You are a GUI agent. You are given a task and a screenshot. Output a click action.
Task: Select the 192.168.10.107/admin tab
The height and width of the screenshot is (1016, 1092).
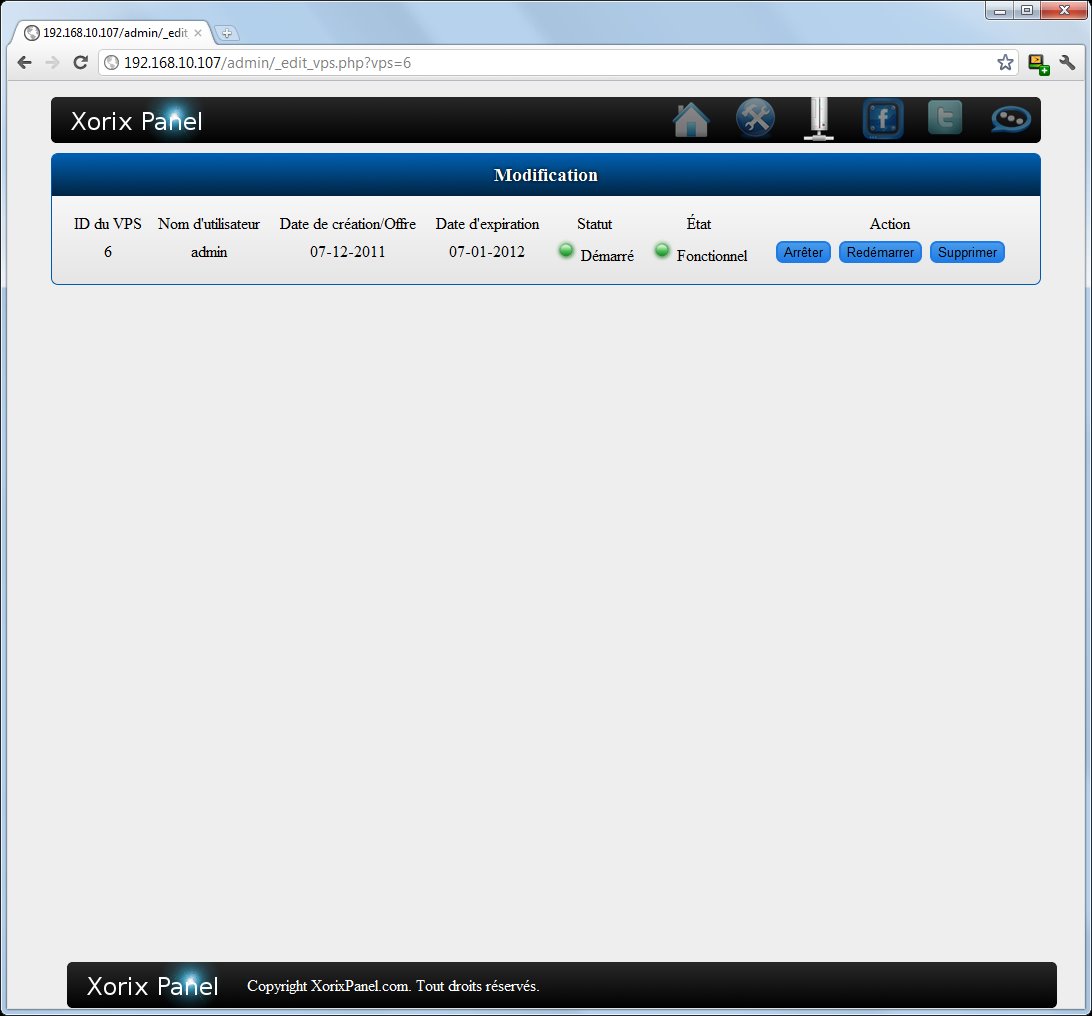click(110, 33)
